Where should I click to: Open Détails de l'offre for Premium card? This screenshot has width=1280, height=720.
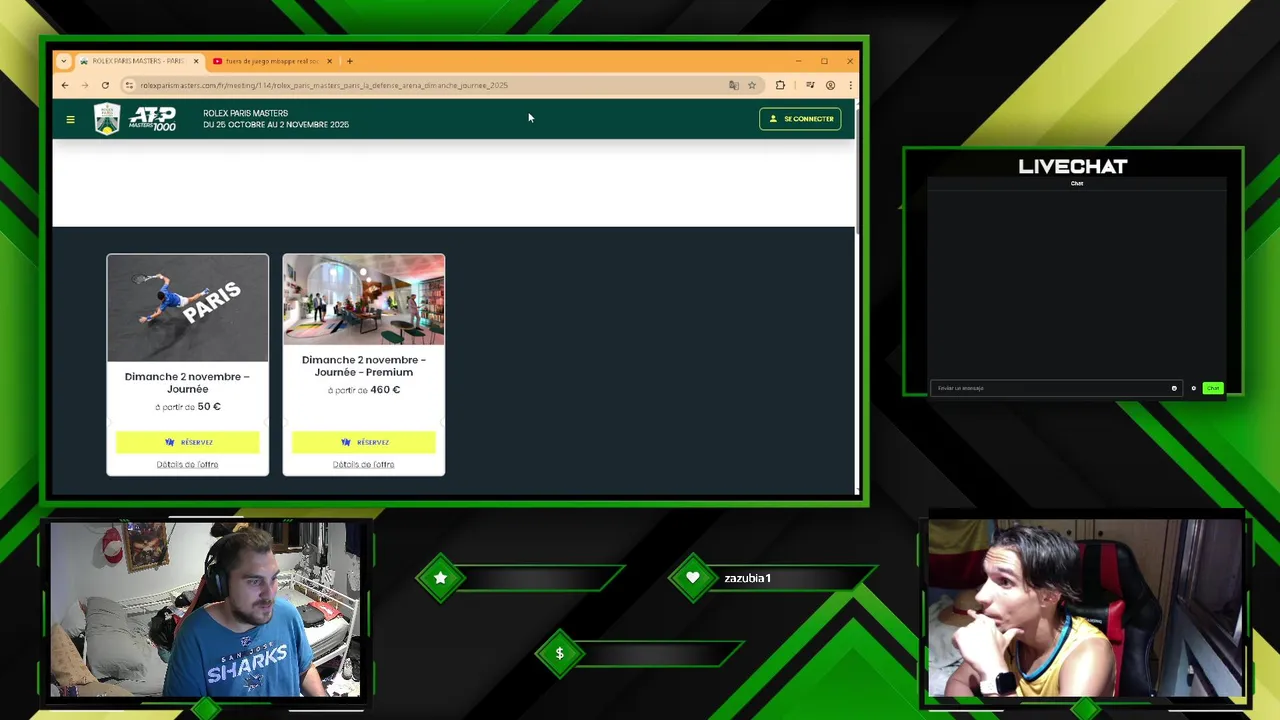pyautogui.click(x=363, y=464)
